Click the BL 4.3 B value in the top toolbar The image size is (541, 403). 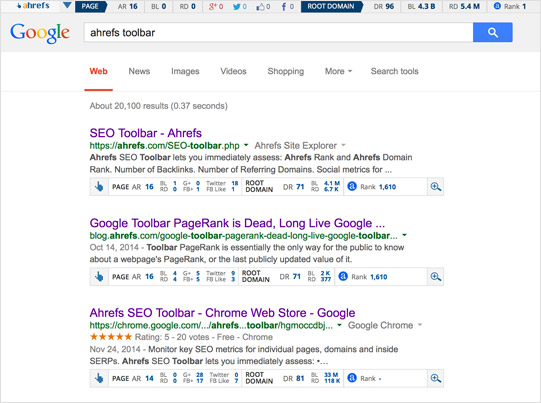point(421,6)
